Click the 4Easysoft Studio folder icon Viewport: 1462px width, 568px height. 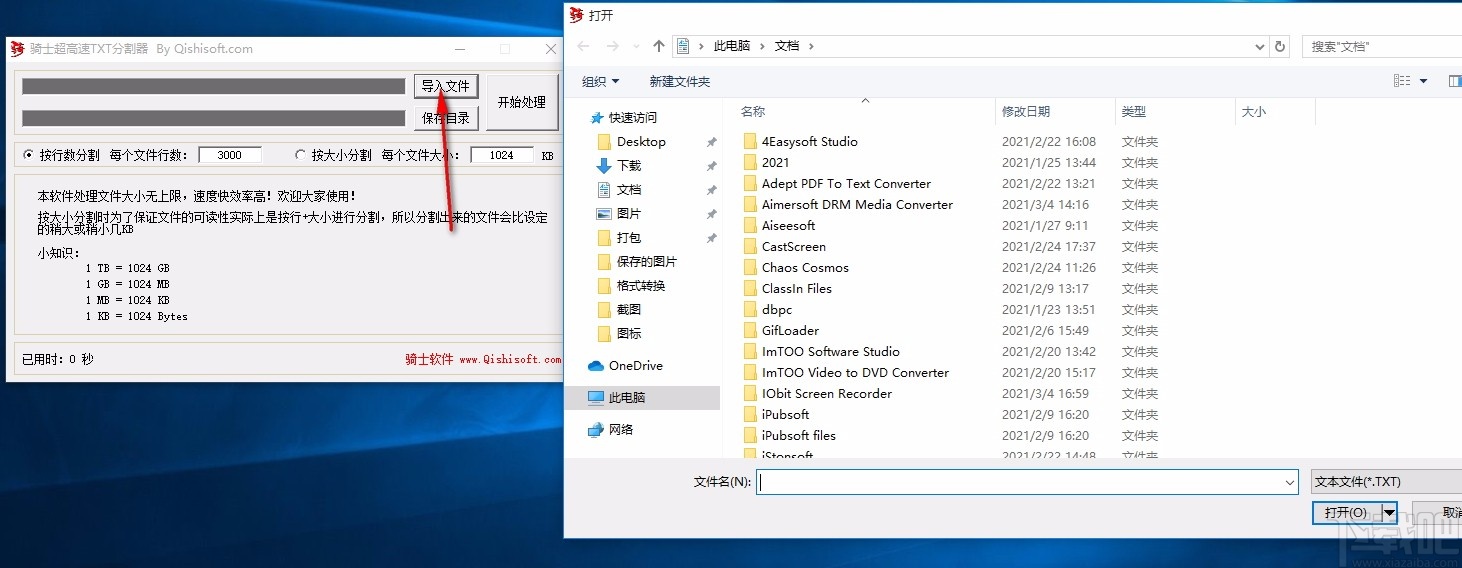751,142
